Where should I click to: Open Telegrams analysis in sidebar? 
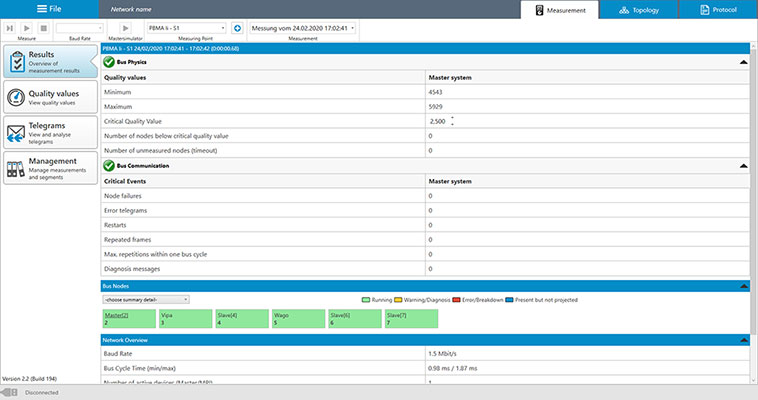pos(50,132)
